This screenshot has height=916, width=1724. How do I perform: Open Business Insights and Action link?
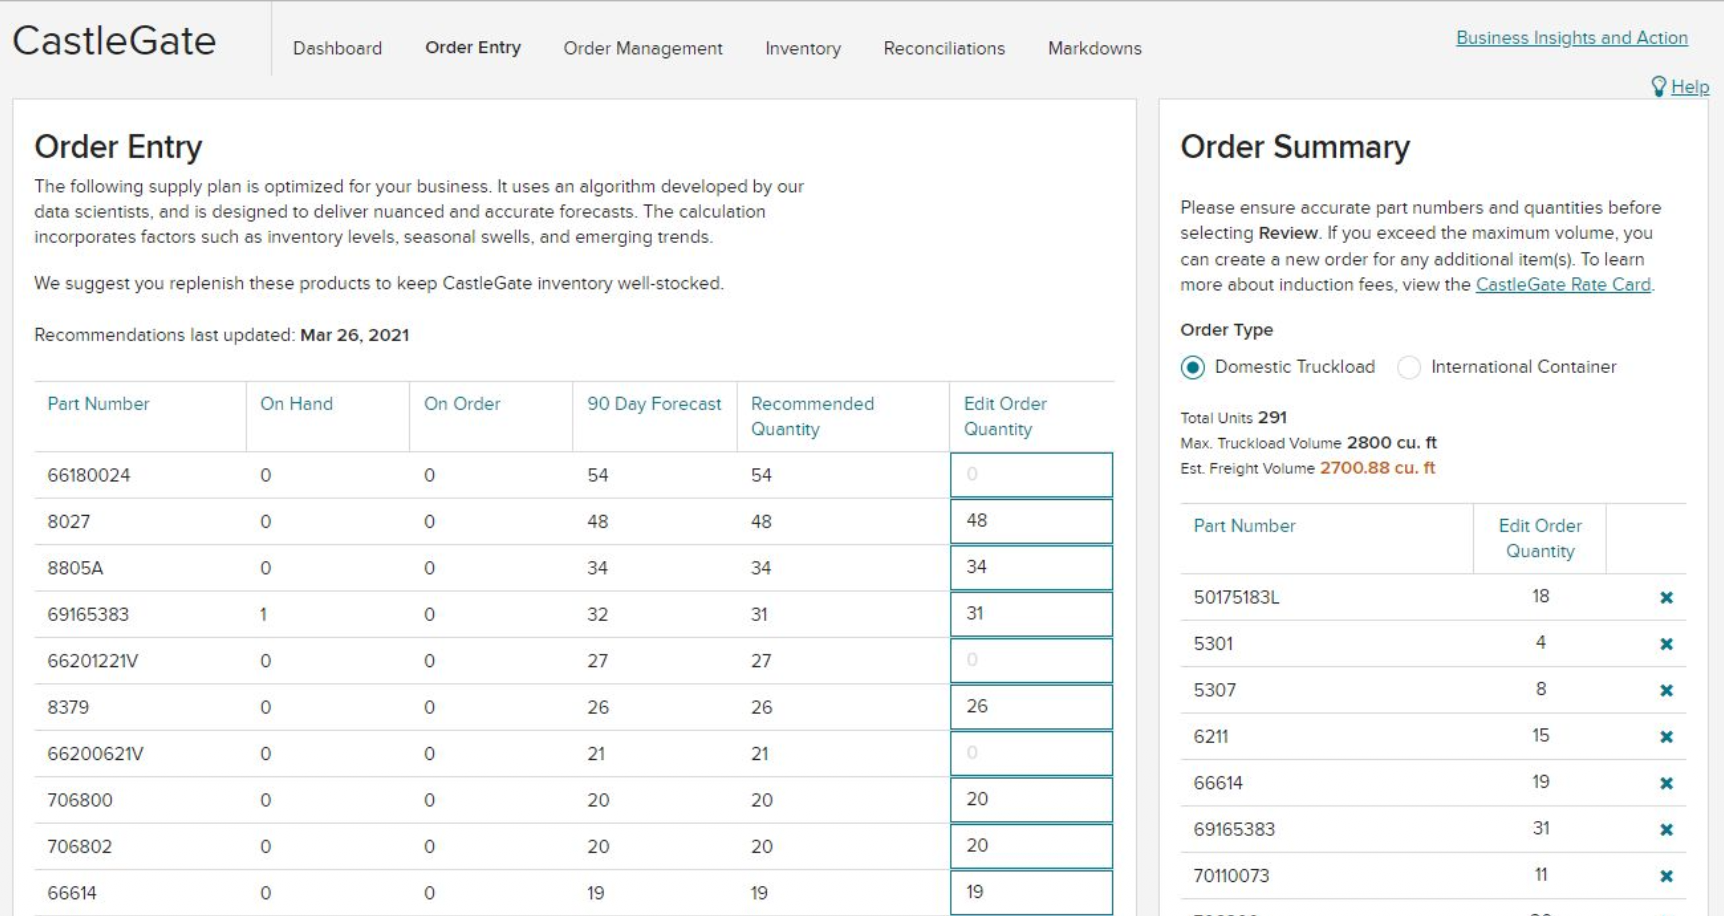1572,38
